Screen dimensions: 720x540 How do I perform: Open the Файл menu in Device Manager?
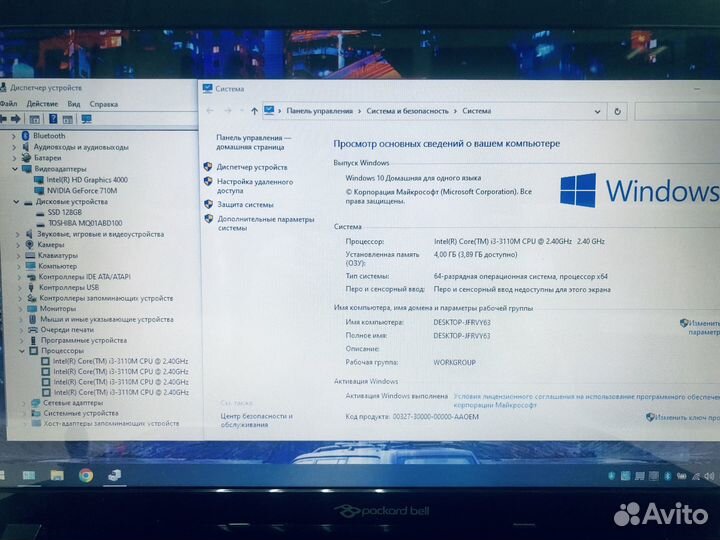(8, 104)
